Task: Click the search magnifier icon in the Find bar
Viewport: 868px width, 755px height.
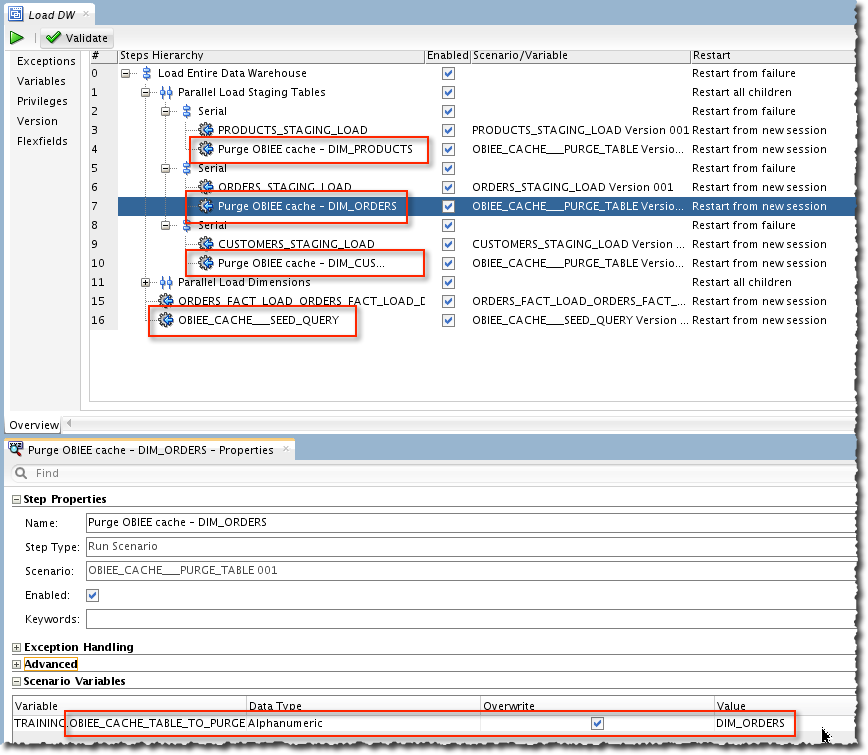Action: (x=21, y=473)
